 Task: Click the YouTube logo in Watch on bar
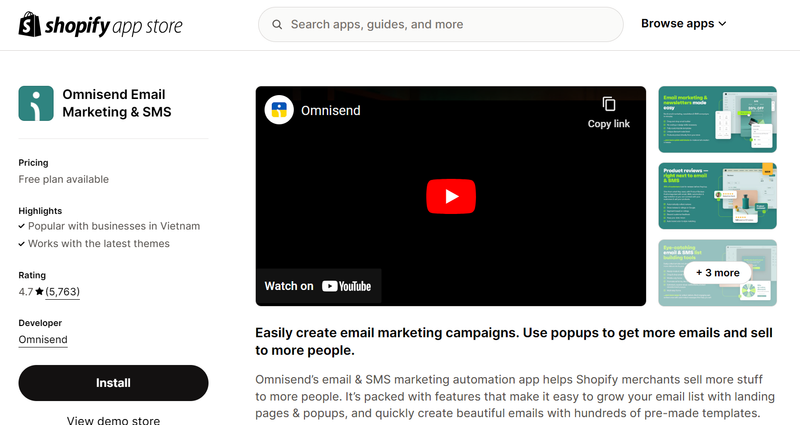tap(347, 286)
